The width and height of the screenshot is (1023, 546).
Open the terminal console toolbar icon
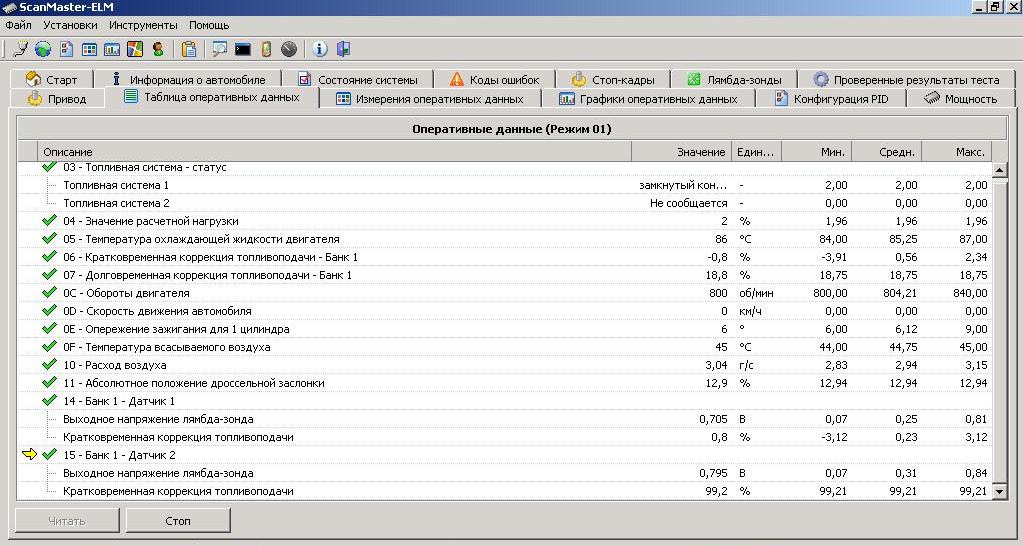point(243,49)
